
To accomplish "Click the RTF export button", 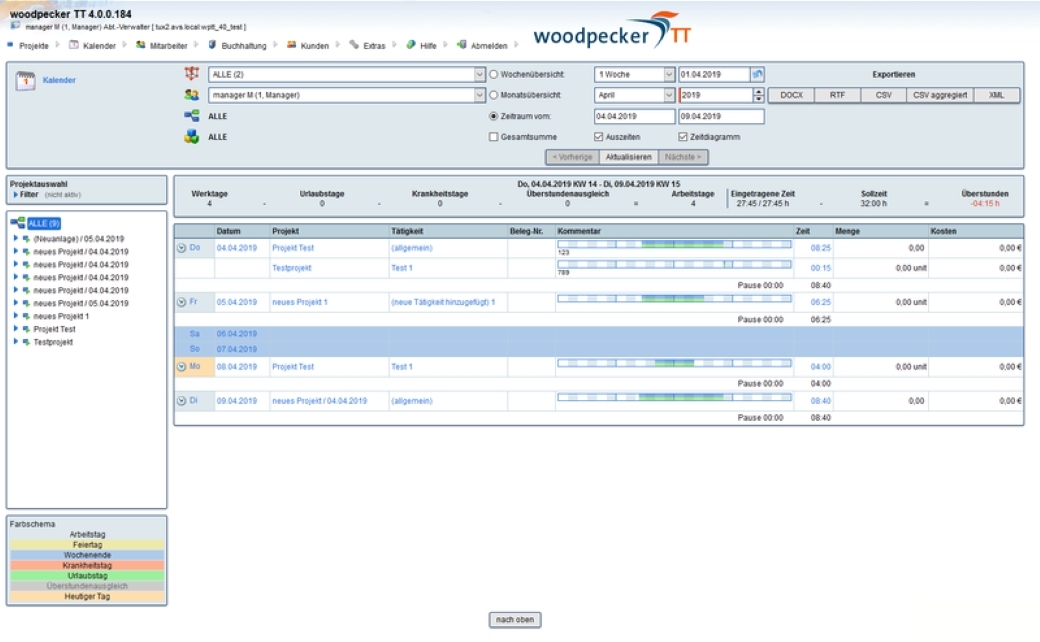I will coord(837,96).
